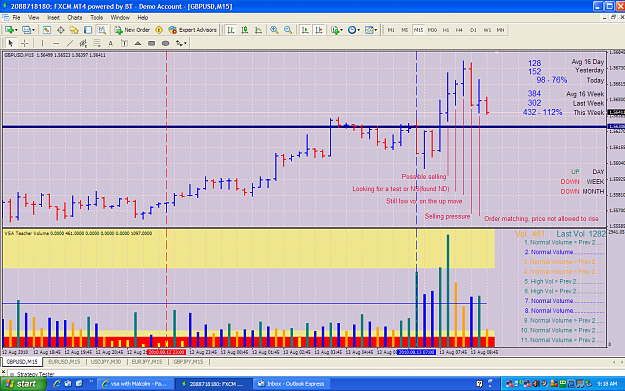This screenshot has height=391, width=625.
Task: Switch to the GBPJPY,M15 chart tab
Action: click(x=188, y=362)
